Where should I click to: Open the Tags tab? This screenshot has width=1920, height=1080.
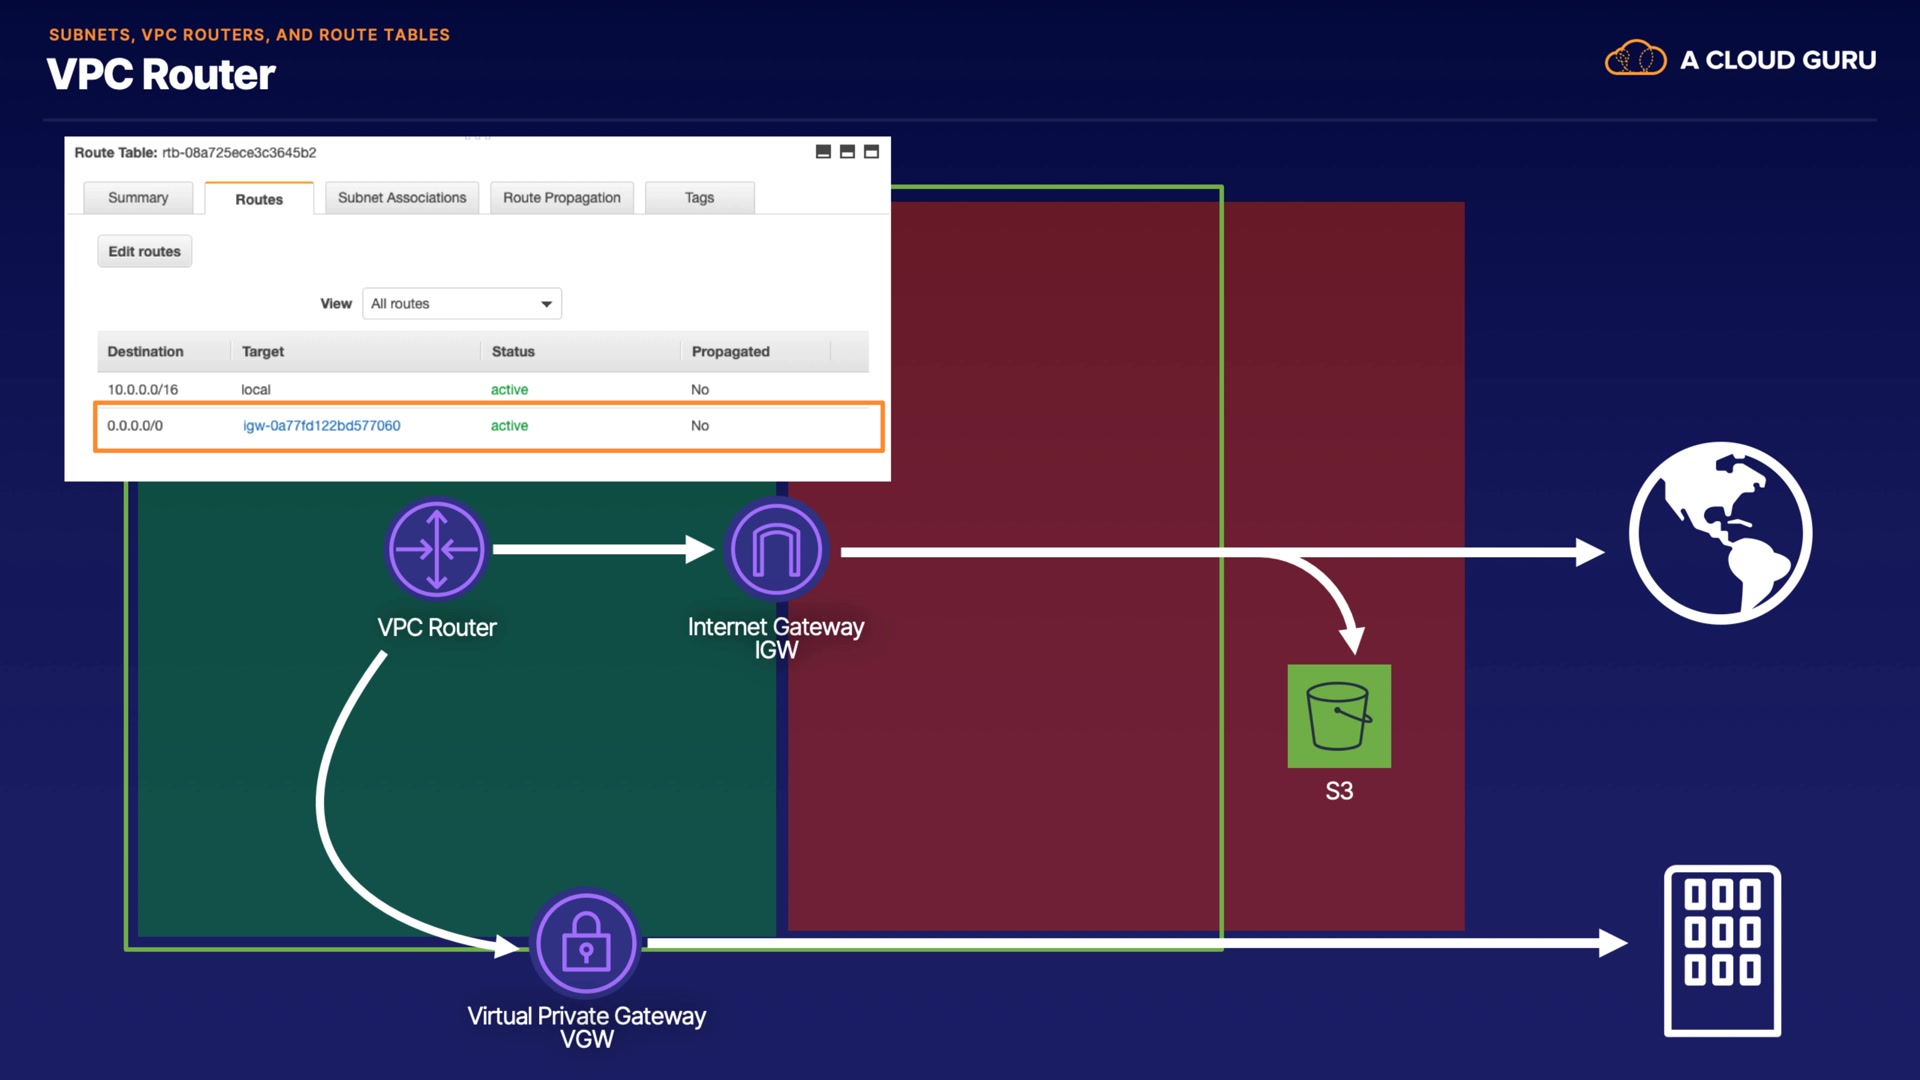[x=699, y=198]
